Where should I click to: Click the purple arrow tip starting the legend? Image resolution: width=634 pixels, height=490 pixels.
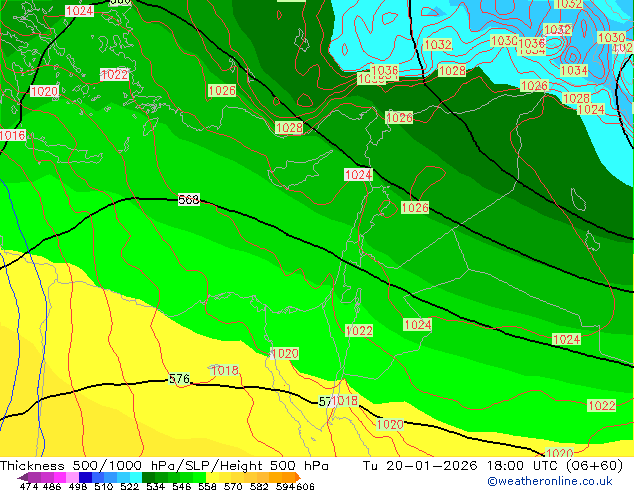tap(22, 477)
